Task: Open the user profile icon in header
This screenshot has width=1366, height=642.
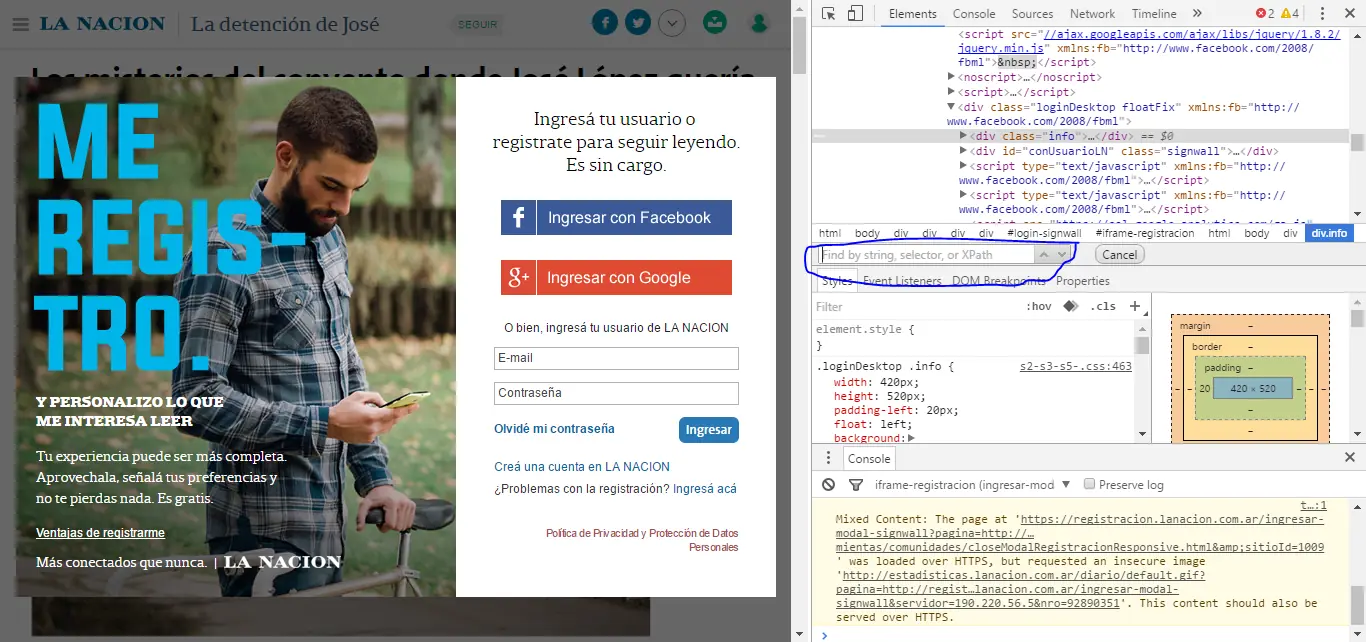Action: tap(760, 22)
